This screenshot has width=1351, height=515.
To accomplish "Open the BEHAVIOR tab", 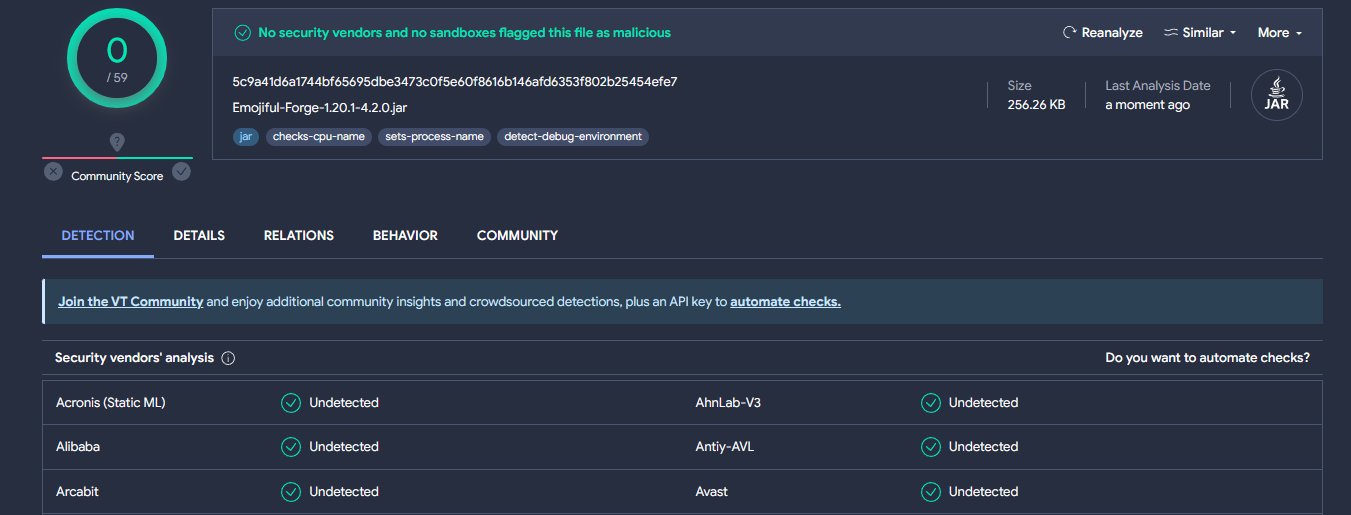I will point(405,236).
